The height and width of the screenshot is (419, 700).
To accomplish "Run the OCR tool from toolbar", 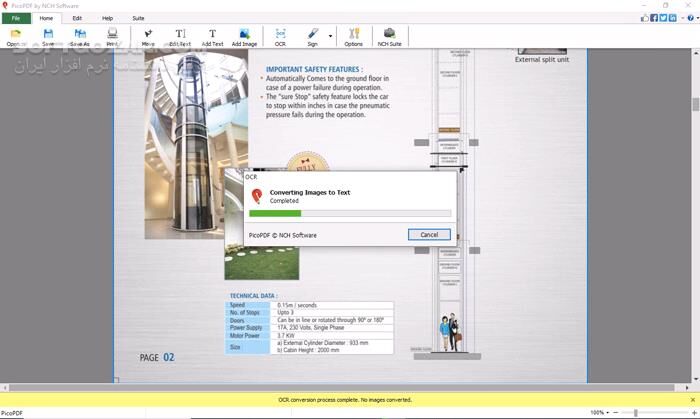I will (280, 37).
